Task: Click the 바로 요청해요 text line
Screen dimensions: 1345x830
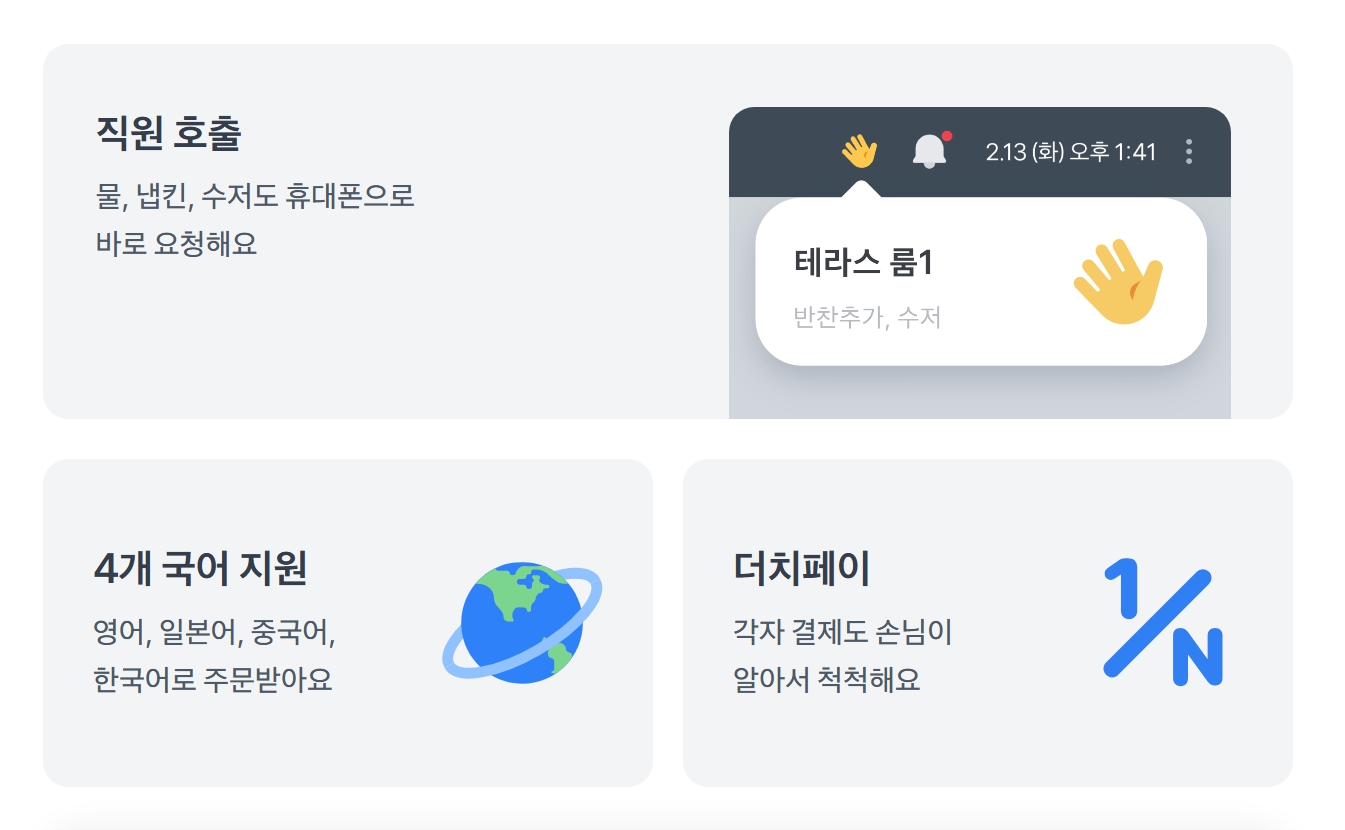Action: coord(176,243)
